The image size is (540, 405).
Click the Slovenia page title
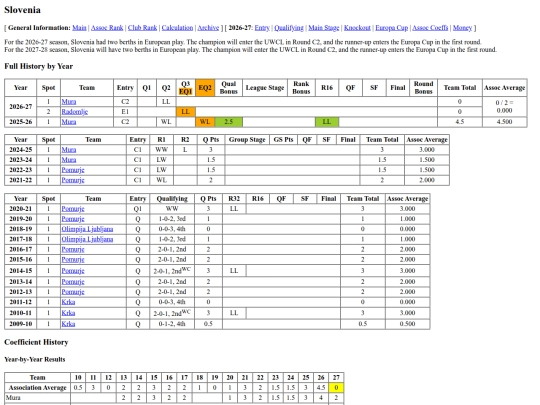[x=22, y=10]
